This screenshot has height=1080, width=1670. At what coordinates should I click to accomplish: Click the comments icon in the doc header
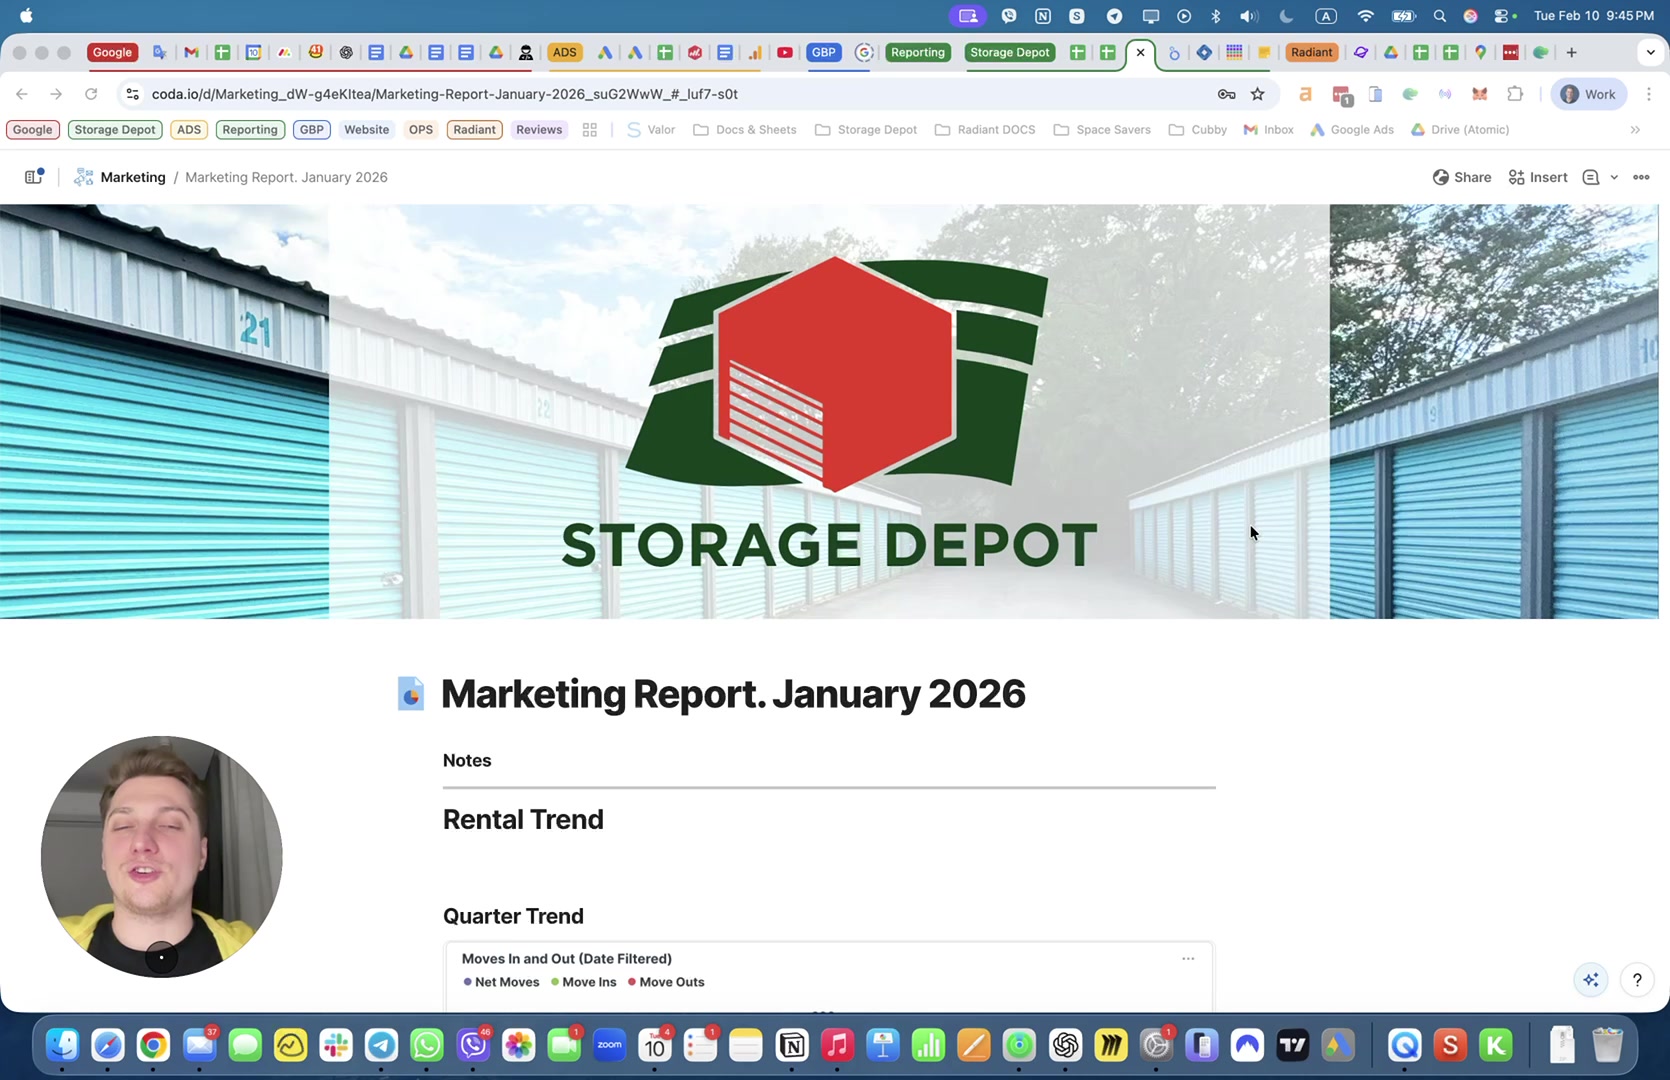[x=1591, y=177]
